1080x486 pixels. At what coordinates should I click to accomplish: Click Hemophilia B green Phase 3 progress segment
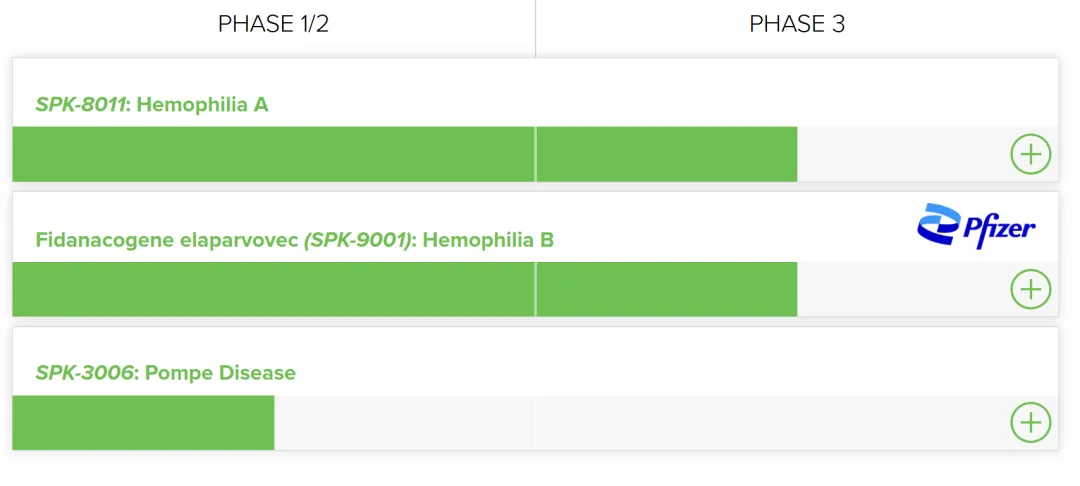pos(666,289)
